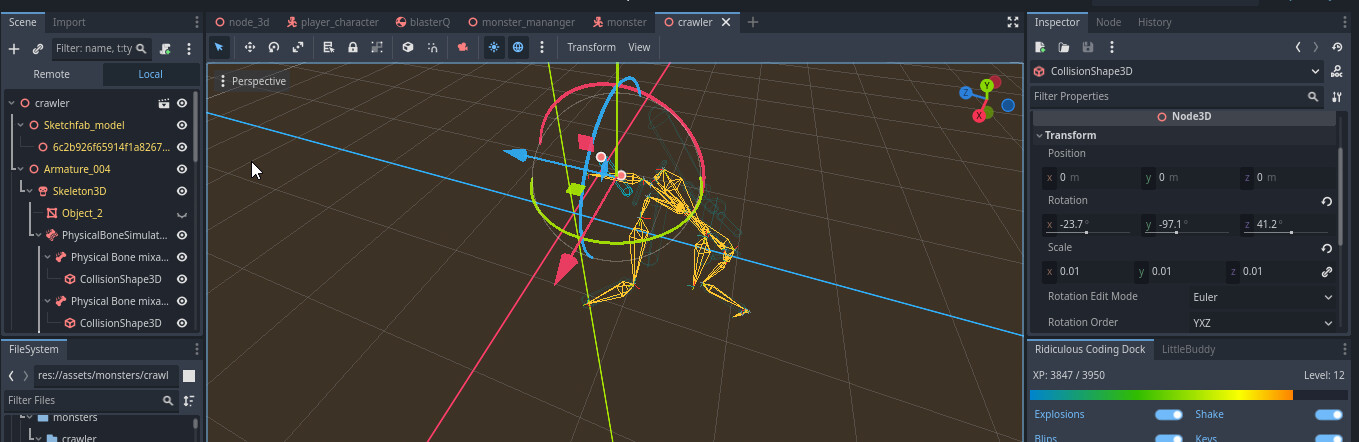This screenshot has height=442, width=1359.
Task: Choose the Scale mode tool
Action: coord(298,47)
